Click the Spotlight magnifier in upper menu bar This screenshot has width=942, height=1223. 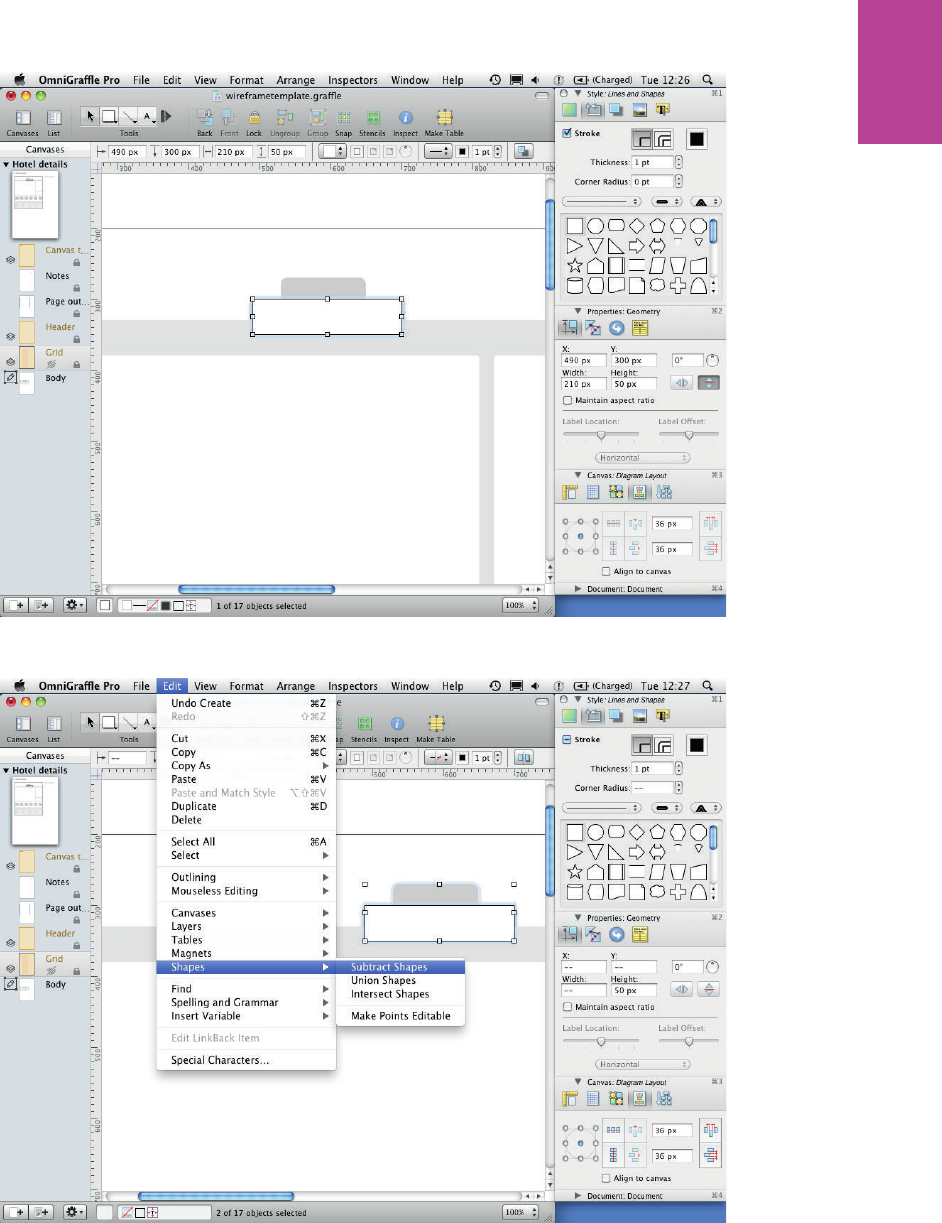coord(708,80)
